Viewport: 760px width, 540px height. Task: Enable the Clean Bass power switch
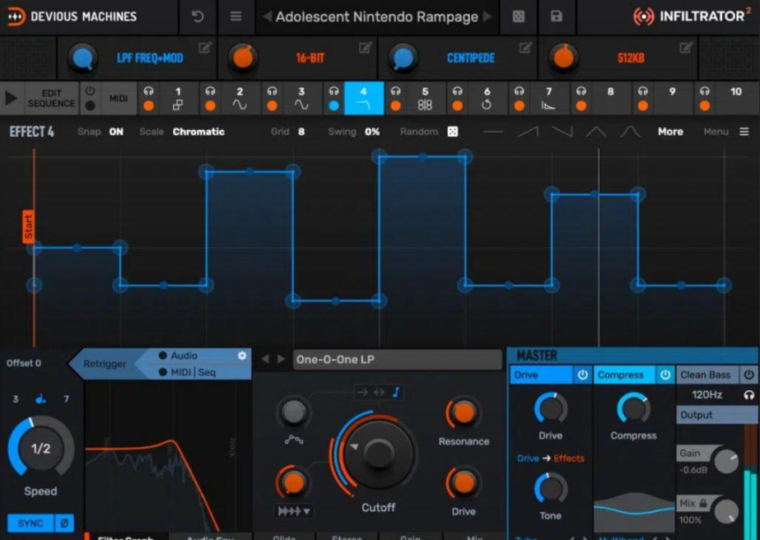pos(747,375)
